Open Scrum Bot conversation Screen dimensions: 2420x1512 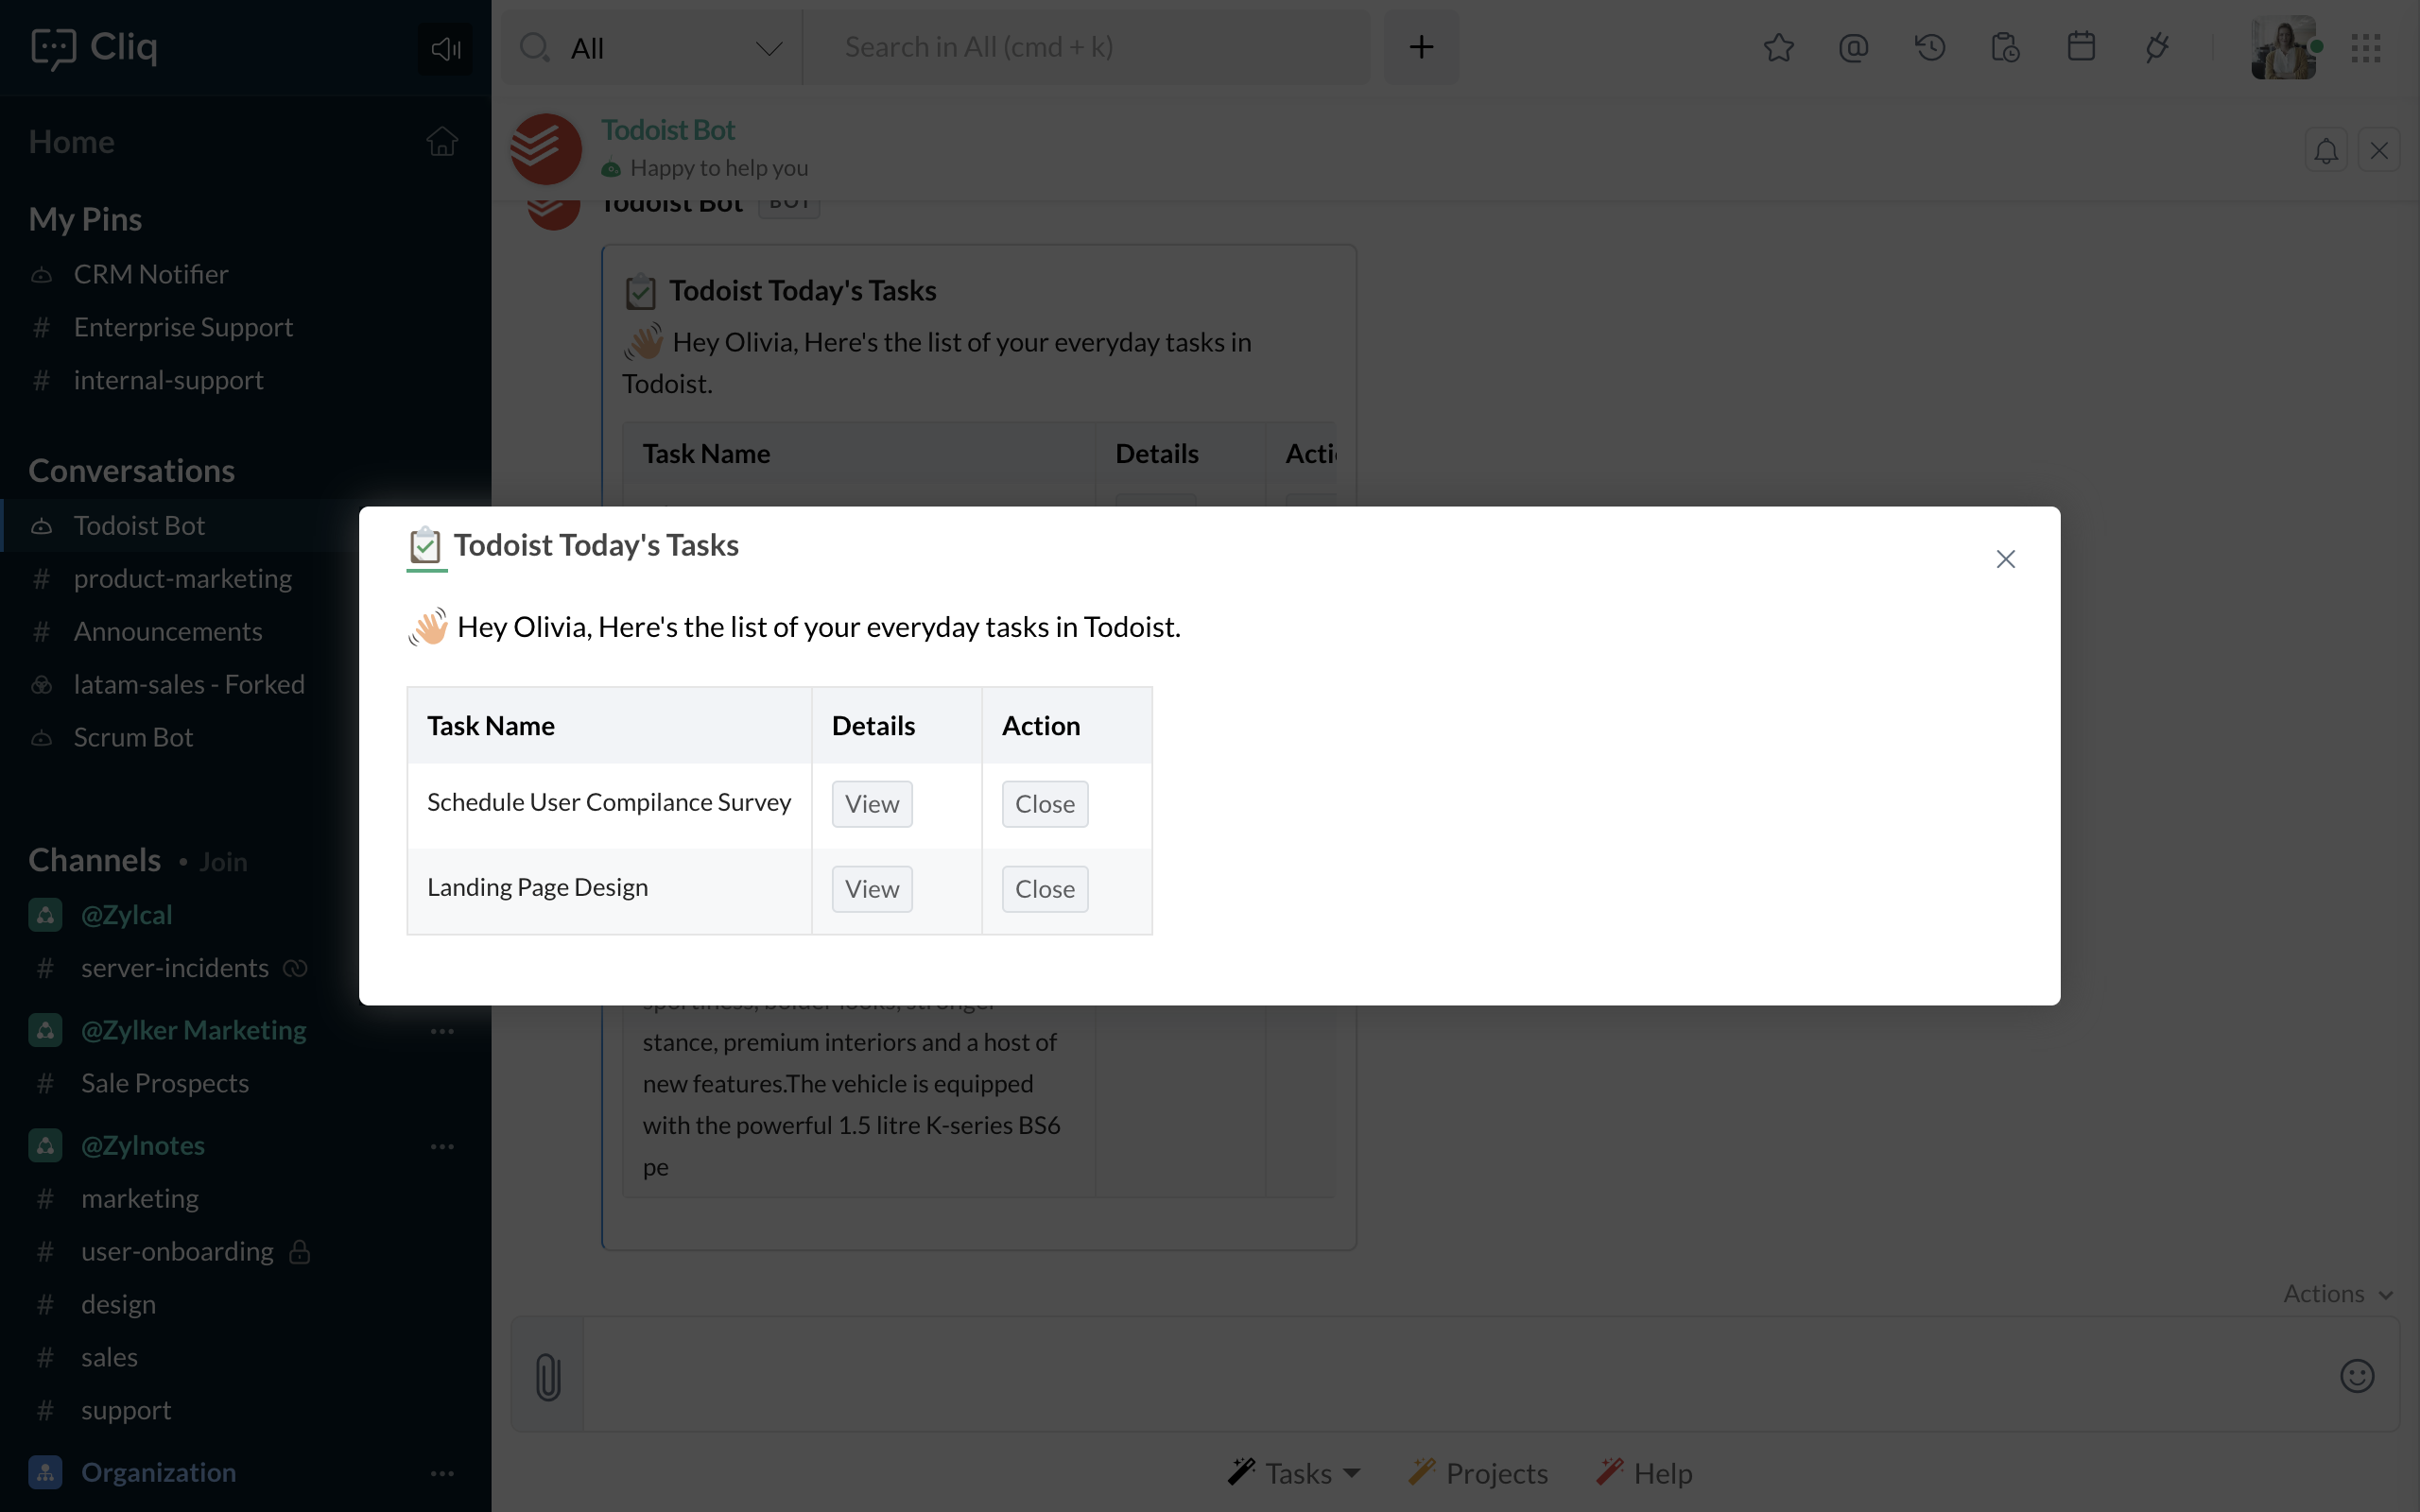pos(133,737)
